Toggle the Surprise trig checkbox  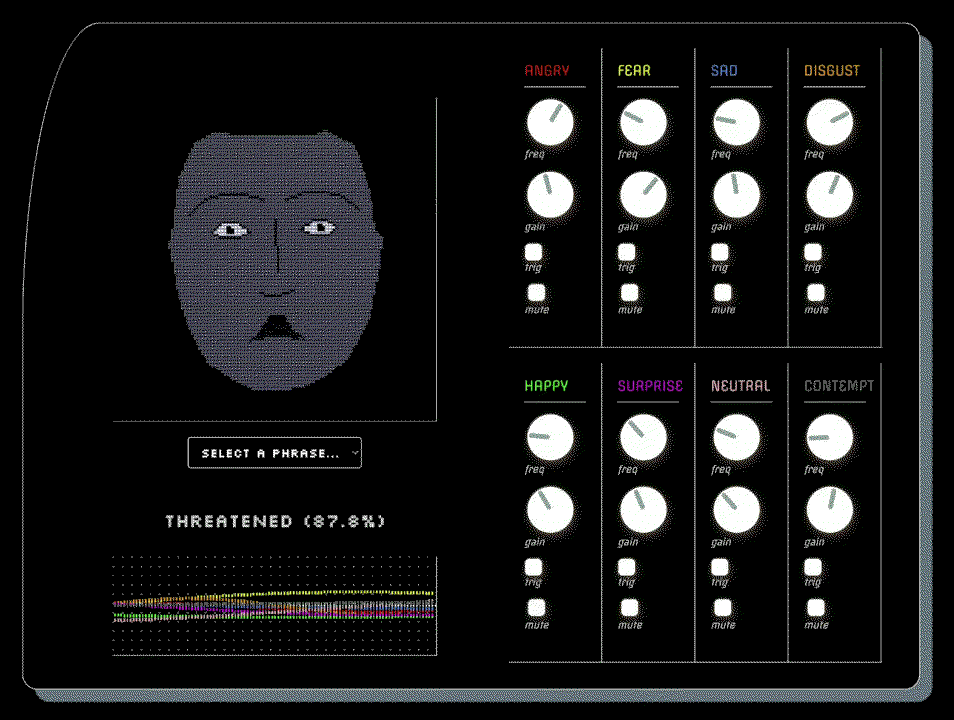click(x=627, y=567)
